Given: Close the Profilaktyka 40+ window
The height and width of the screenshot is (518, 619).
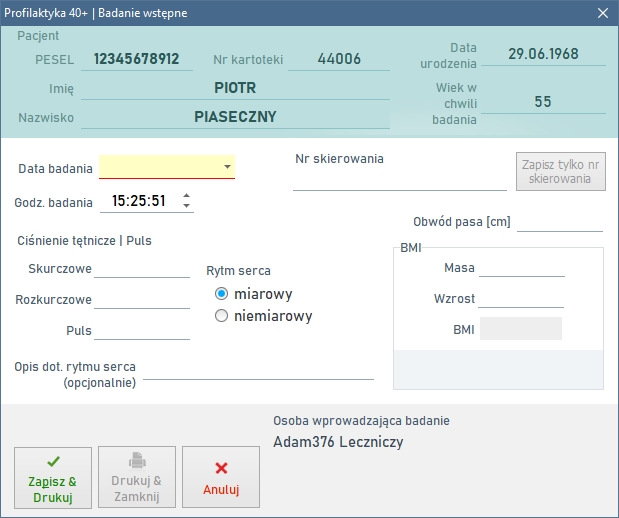Looking at the screenshot, I should 602,13.
